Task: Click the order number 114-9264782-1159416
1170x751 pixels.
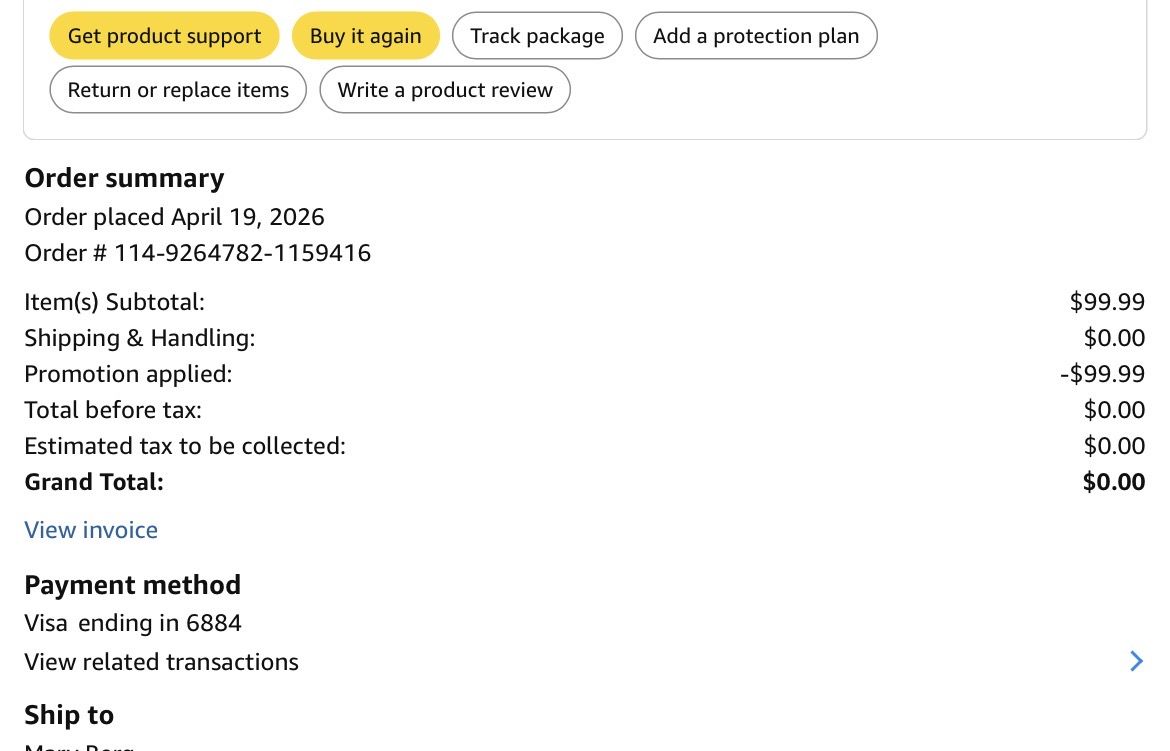Action: click(x=242, y=253)
